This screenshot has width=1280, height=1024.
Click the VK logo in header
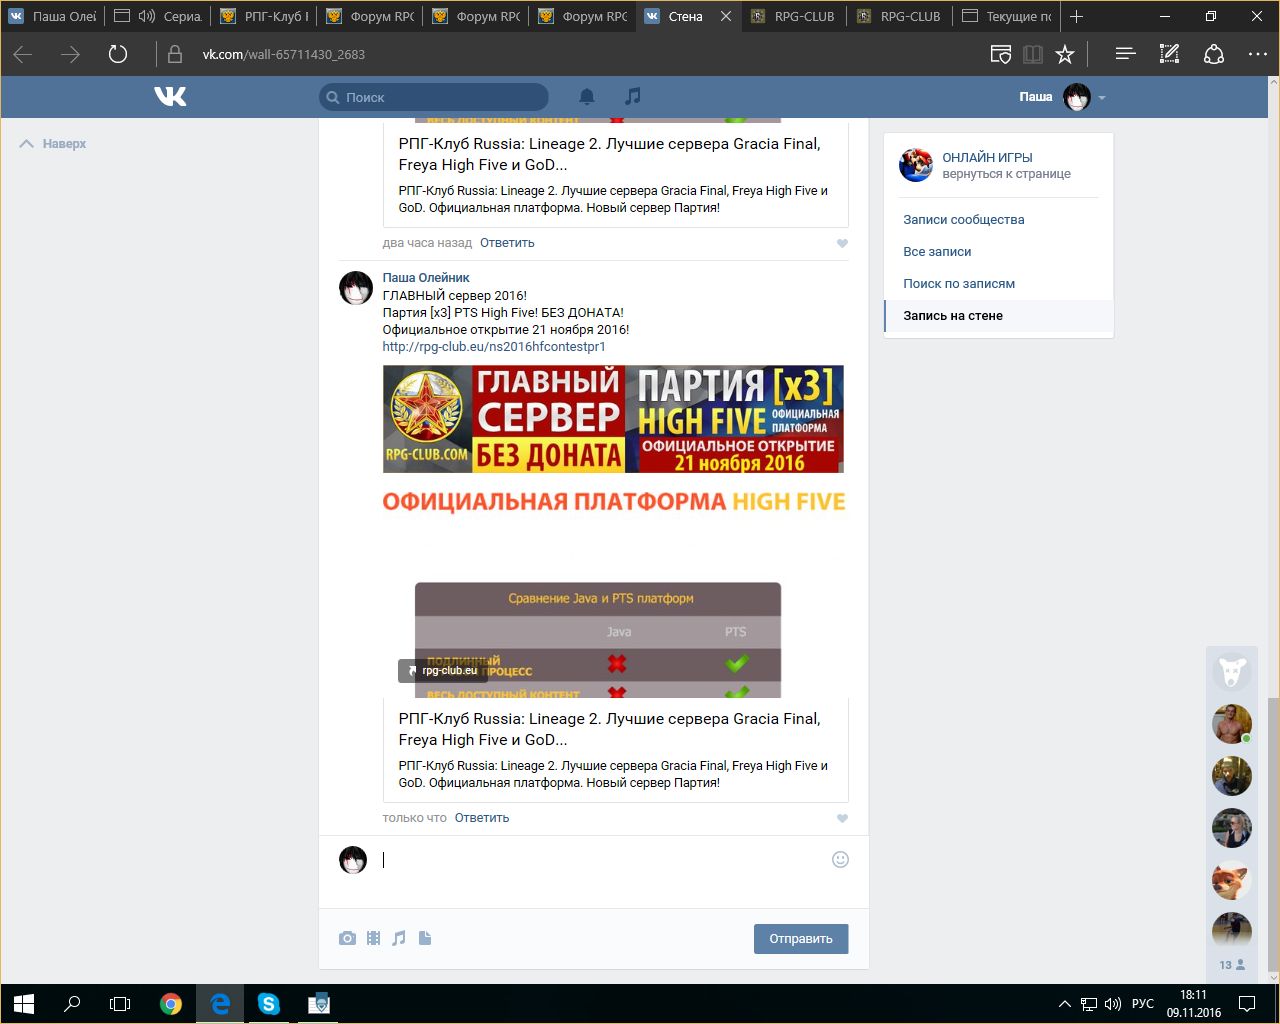(171, 96)
